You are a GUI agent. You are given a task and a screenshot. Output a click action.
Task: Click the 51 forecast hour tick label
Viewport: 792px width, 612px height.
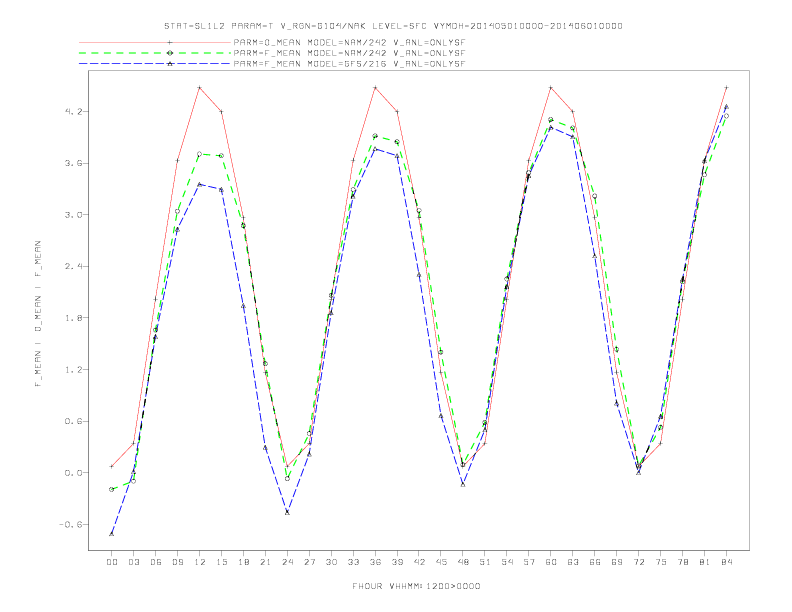tap(485, 562)
